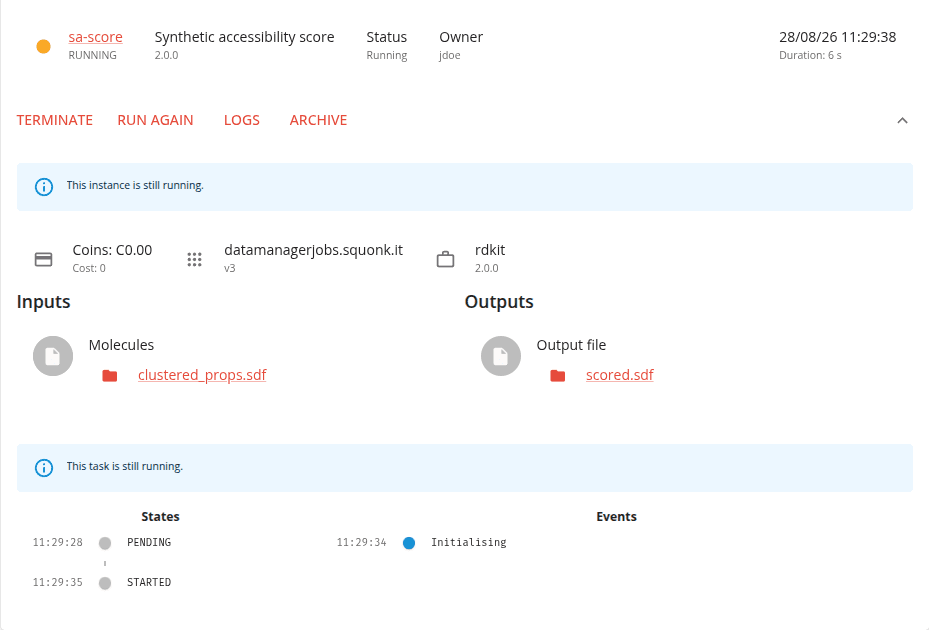Click the 'Duration: 6 s' text

810,55
